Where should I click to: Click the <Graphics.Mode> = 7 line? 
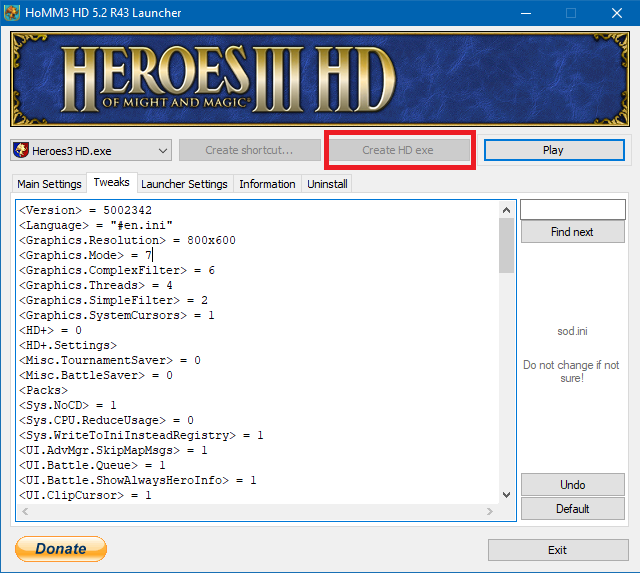pyautogui.click(x=85, y=255)
